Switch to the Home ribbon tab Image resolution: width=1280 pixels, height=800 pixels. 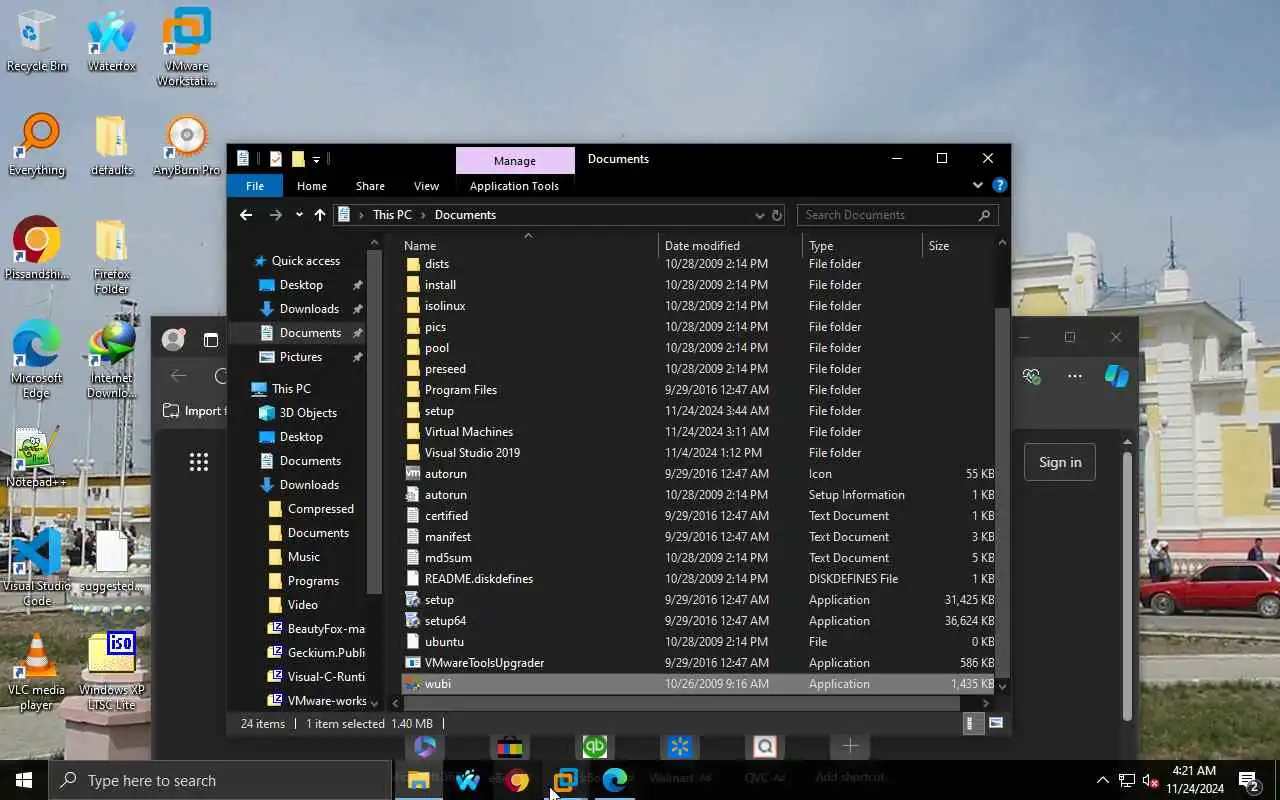312,186
